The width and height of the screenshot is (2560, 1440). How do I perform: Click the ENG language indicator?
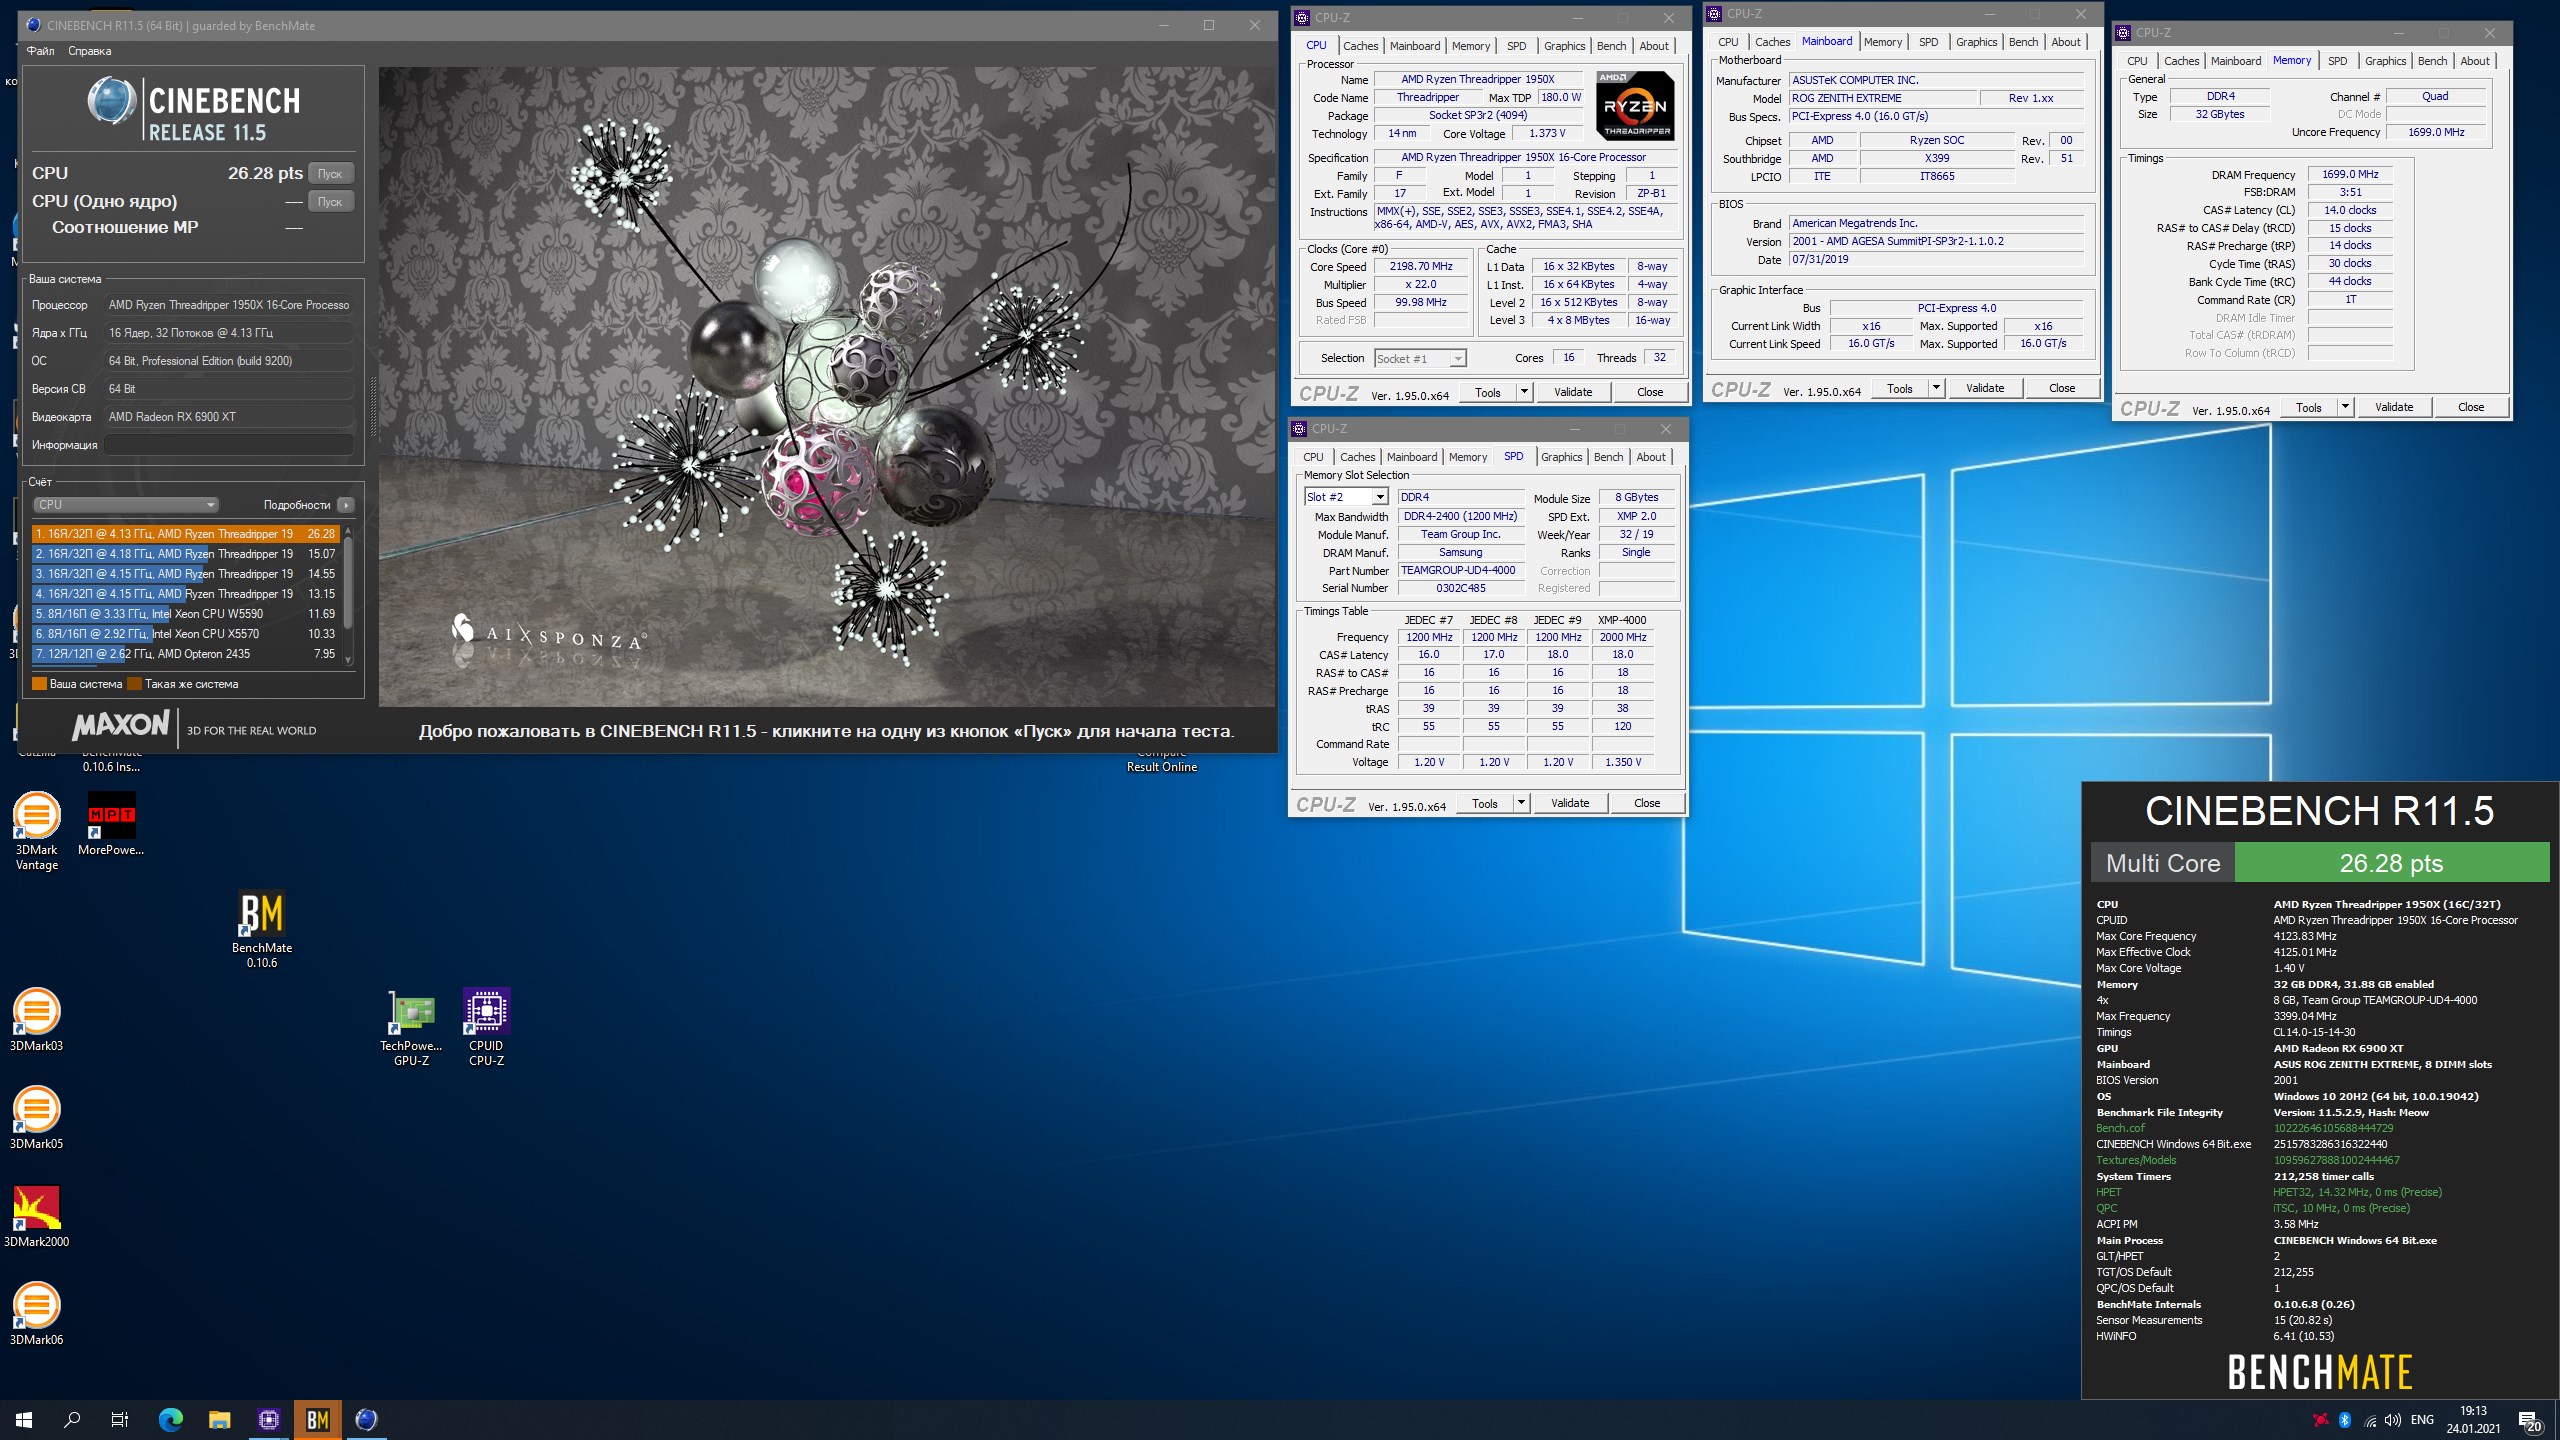pyautogui.click(x=2422, y=1420)
